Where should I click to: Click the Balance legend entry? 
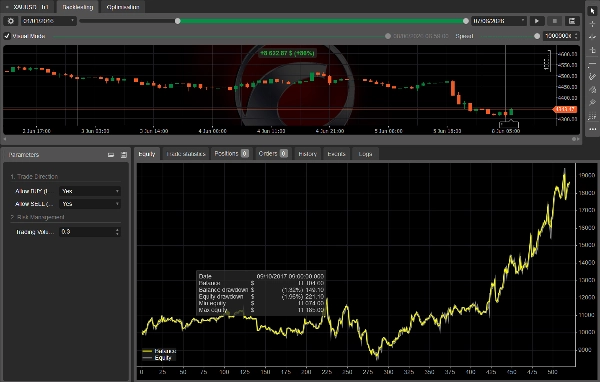[160, 351]
